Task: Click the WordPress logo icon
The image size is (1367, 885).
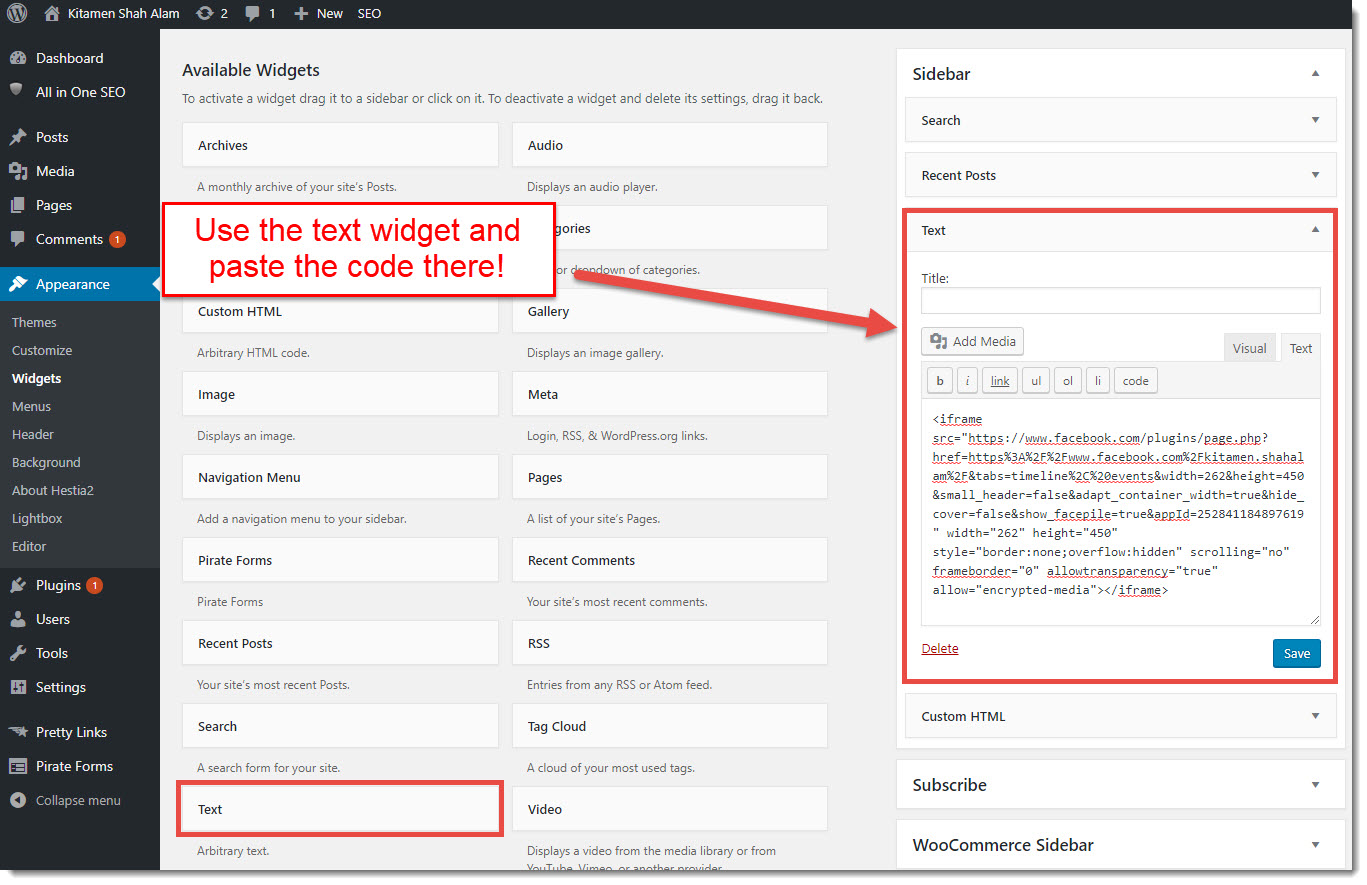Action: coord(17,13)
